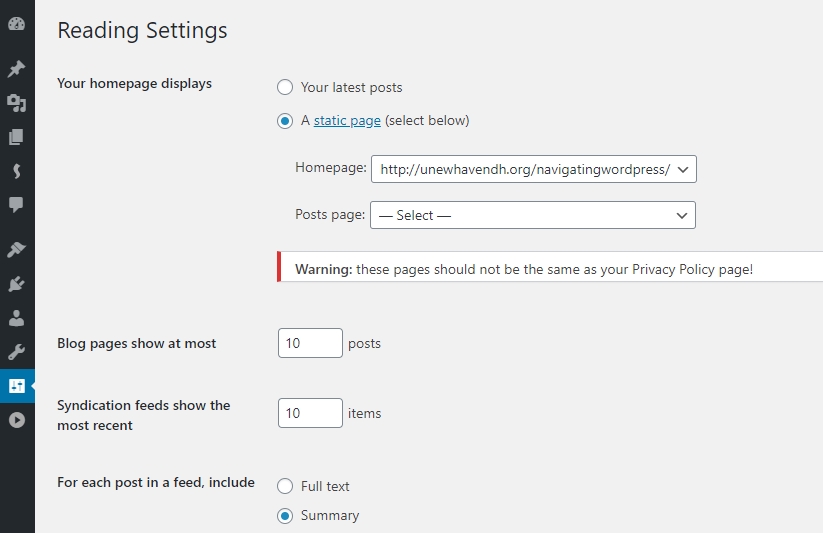The height and width of the screenshot is (533, 823).
Task: Select the A static page radio button
Action: point(285,121)
